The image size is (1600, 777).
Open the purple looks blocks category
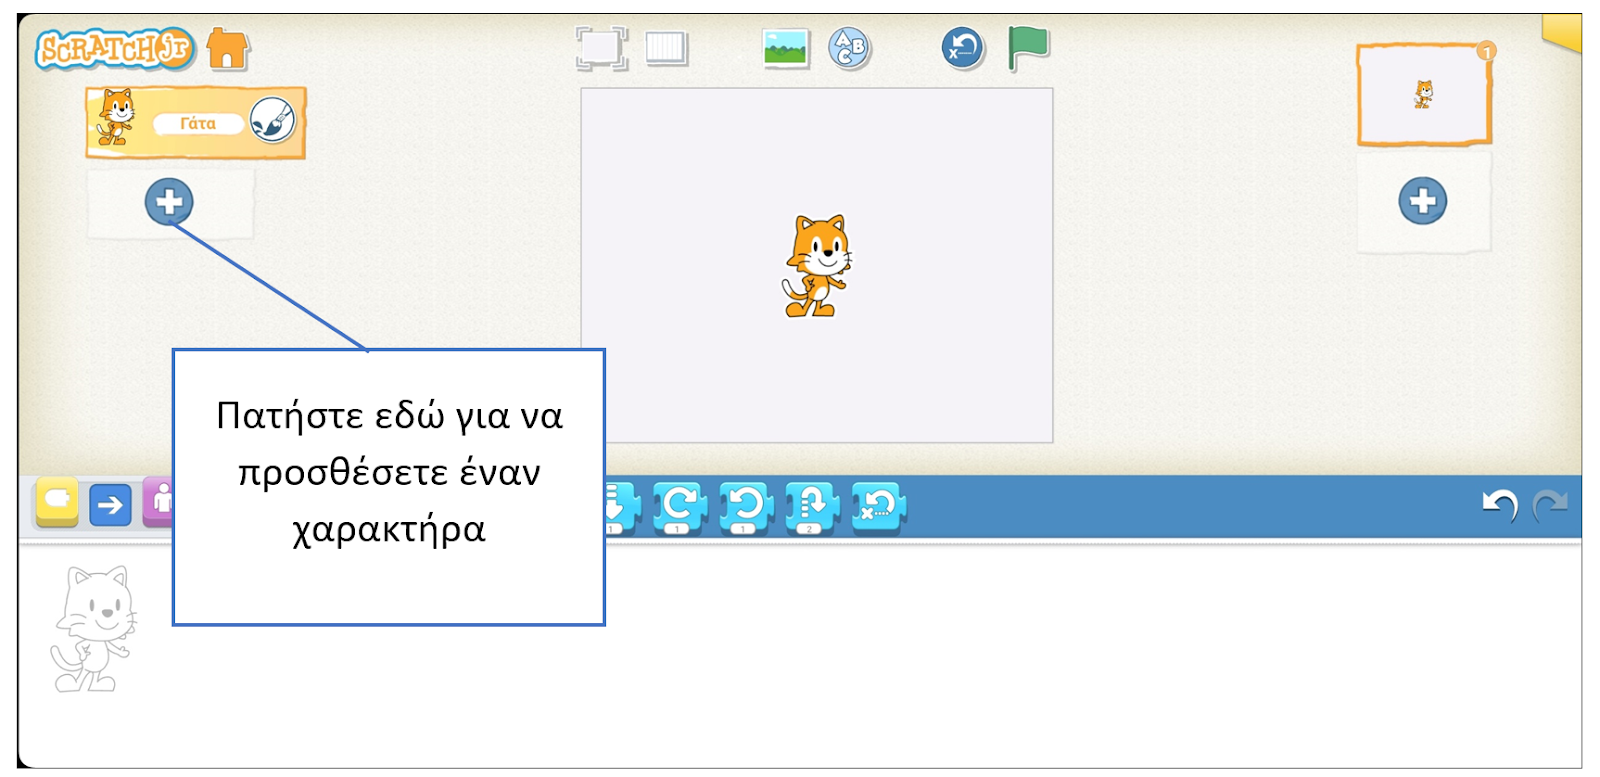coord(159,502)
